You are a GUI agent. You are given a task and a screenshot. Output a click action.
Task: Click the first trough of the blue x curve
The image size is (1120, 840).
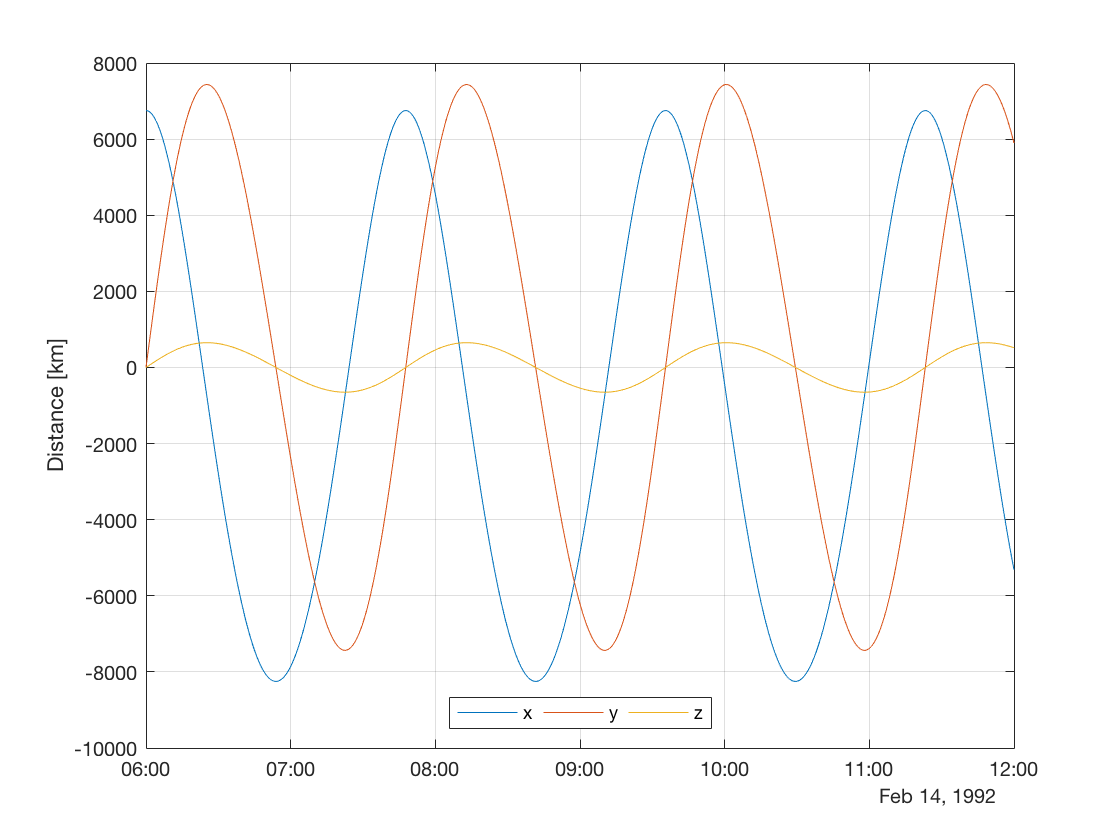(277, 681)
